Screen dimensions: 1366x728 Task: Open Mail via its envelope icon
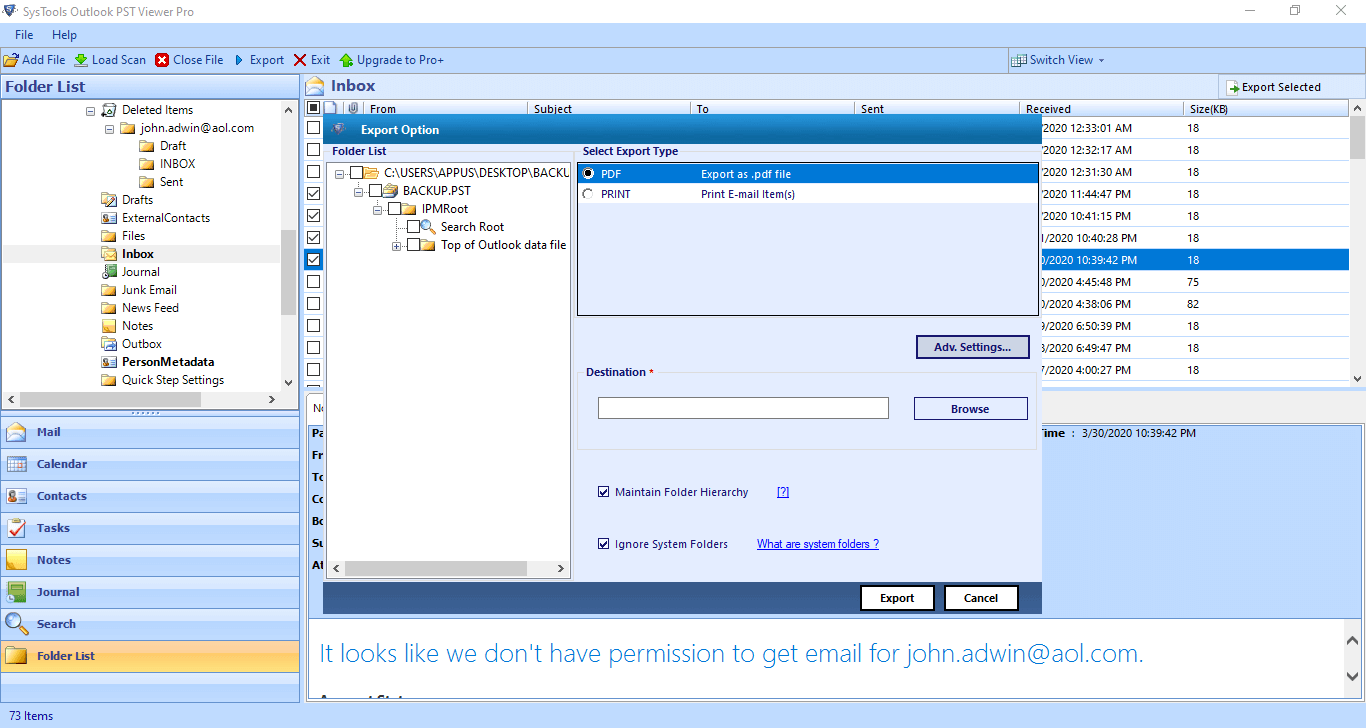click(x=17, y=432)
